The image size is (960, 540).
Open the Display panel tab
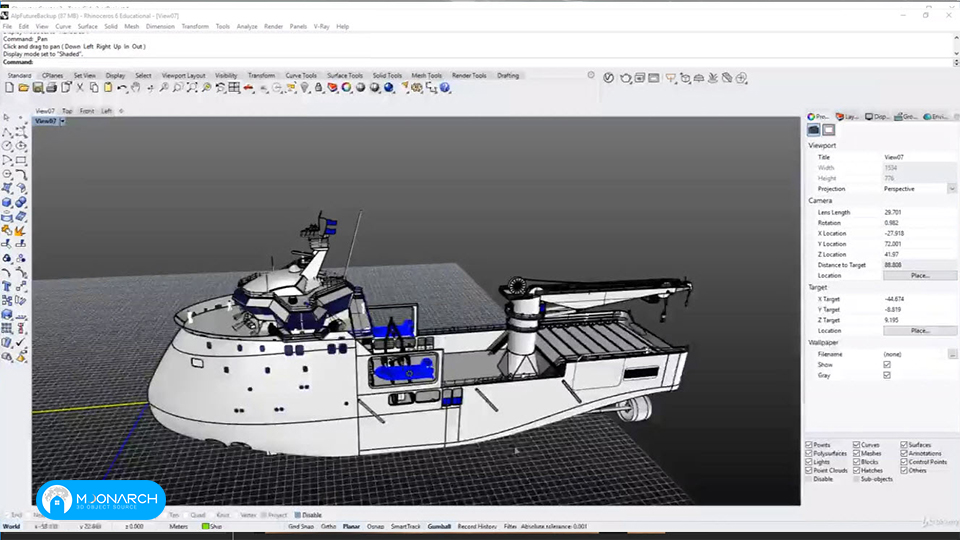[x=877, y=116]
